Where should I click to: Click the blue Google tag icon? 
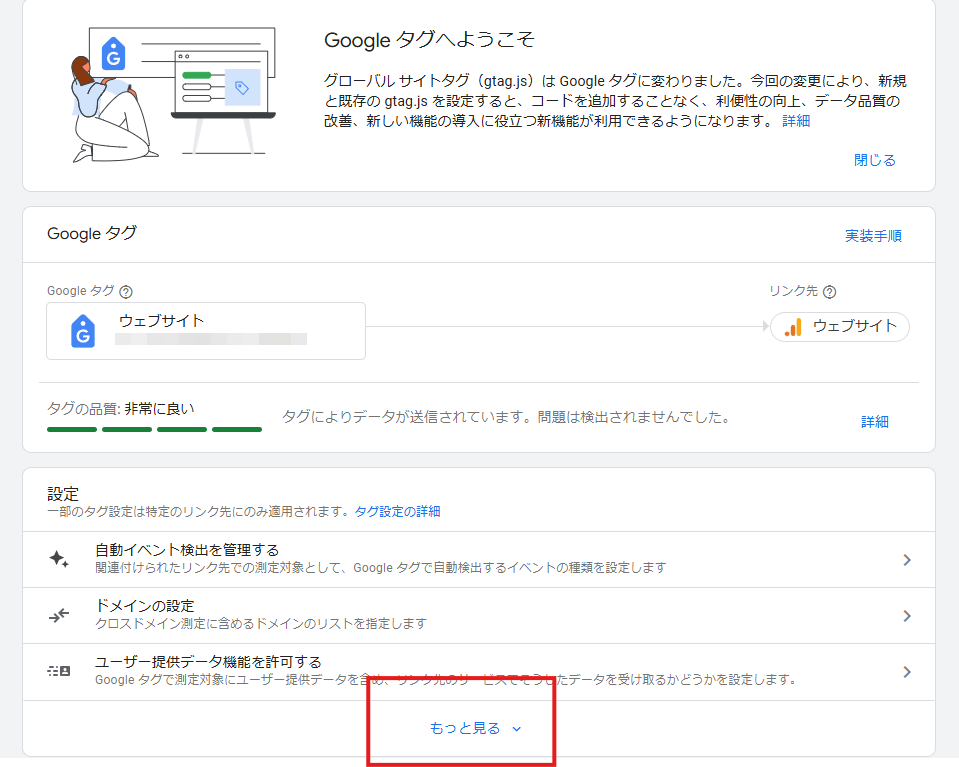point(83,331)
